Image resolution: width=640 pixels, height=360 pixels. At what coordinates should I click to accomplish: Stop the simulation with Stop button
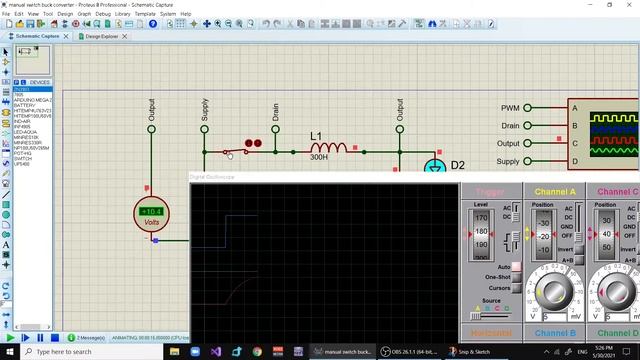pyautogui.click(x=55, y=338)
